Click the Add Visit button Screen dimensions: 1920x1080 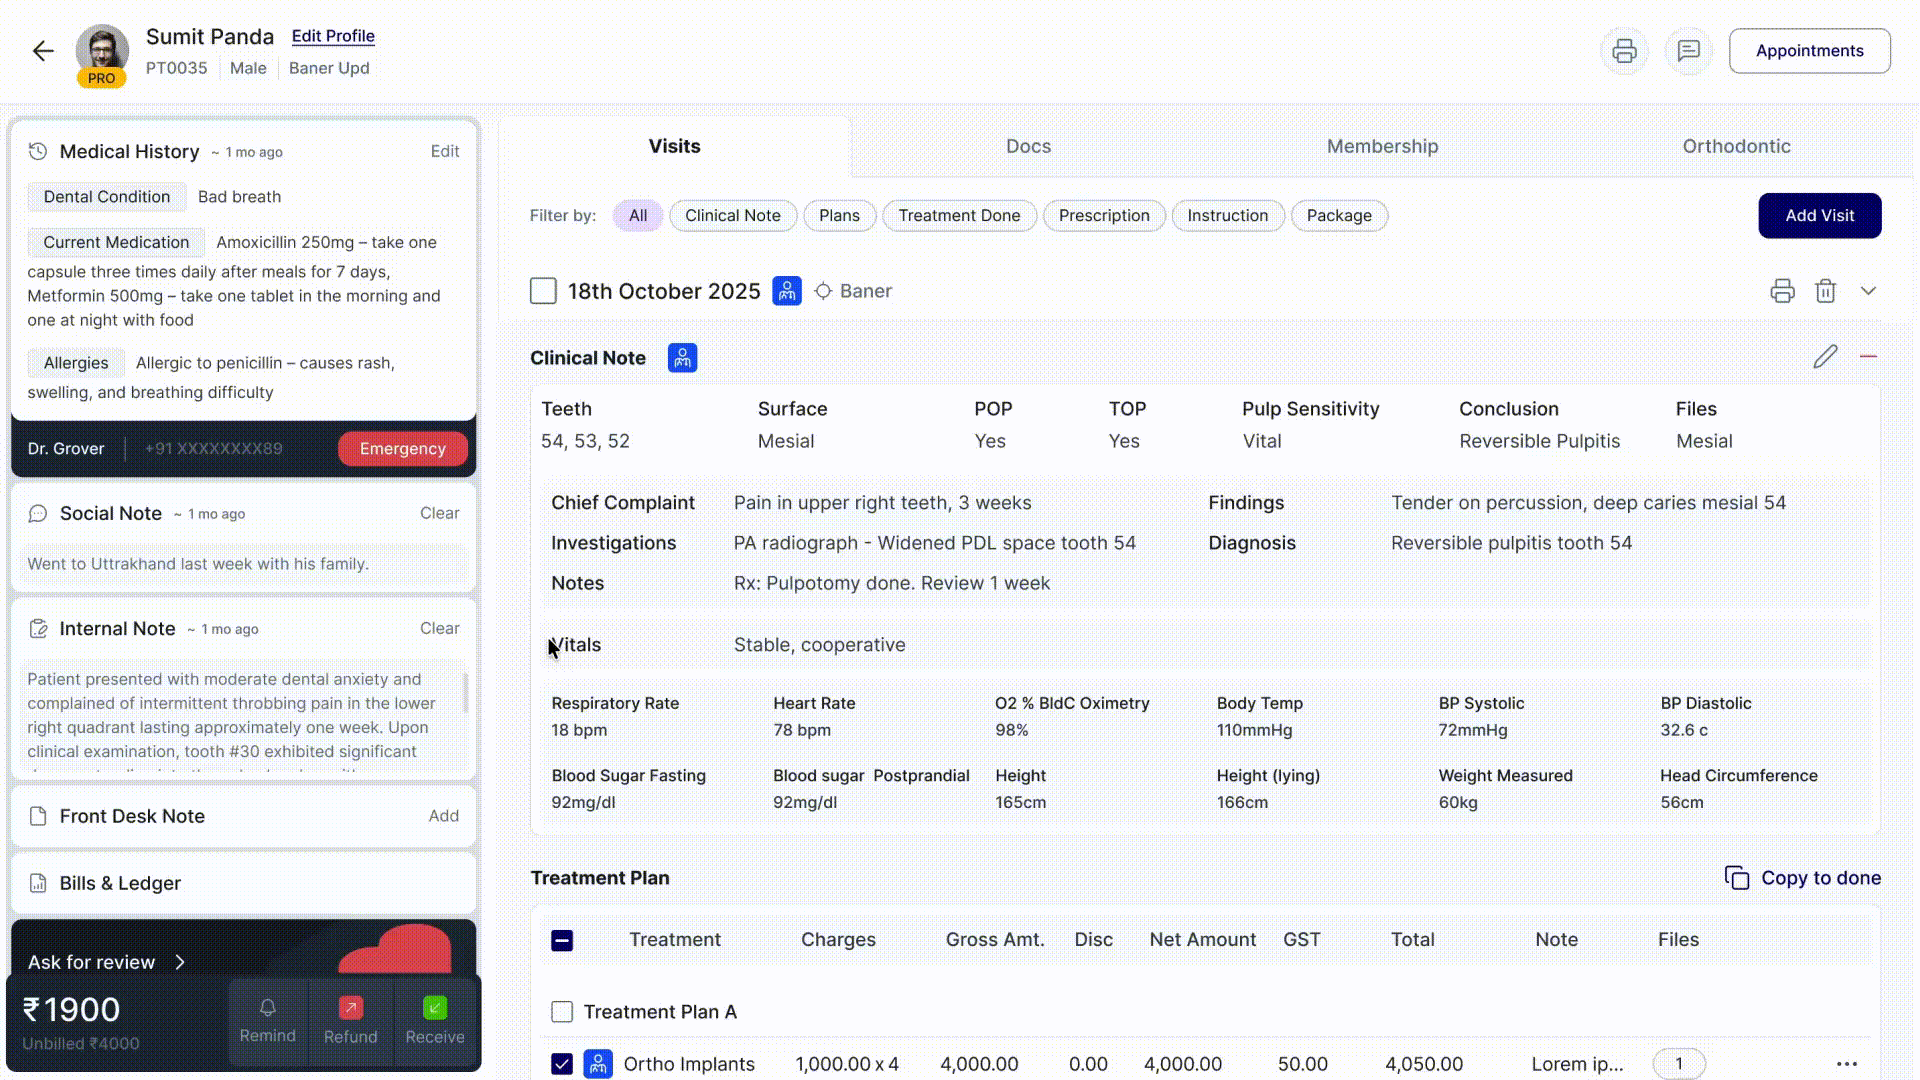click(x=1819, y=215)
